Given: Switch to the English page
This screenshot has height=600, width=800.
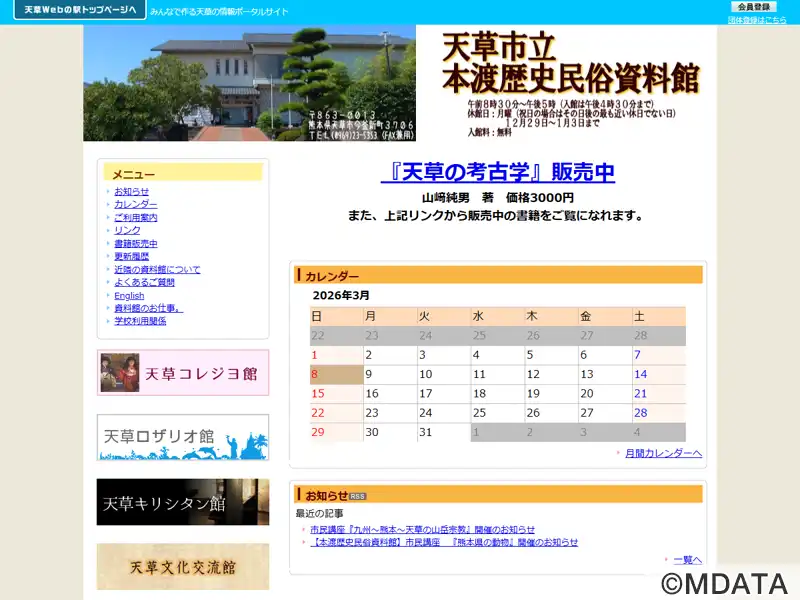Looking at the screenshot, I should [129, 295].
